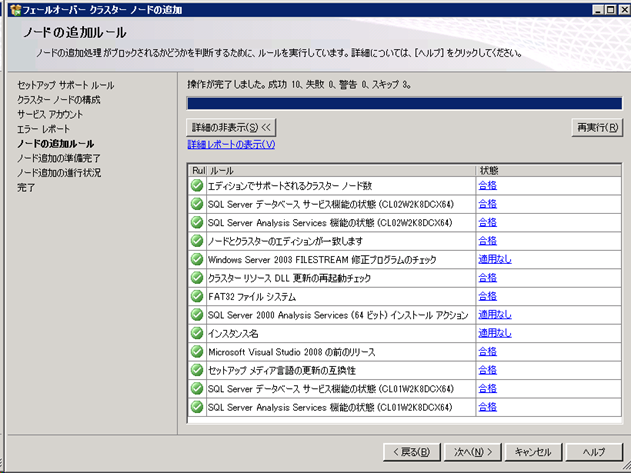Image resolution: width=631 pixels, height=473 pixels.
Task: Click check icon for Microsoft Visual Studio 2008 row
Action: (197, 352)
